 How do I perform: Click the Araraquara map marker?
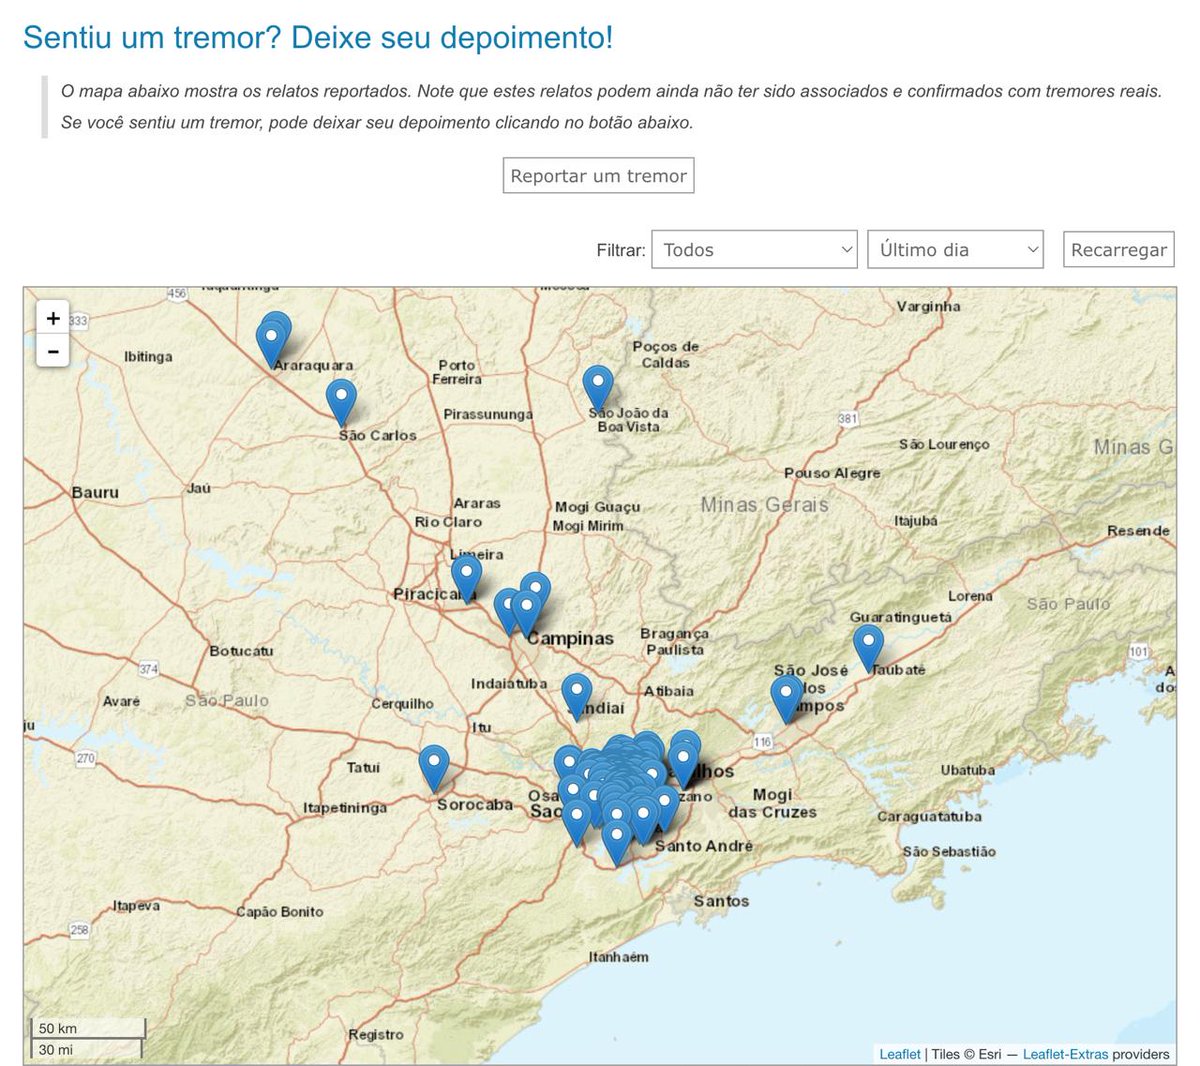click(272, 338)
